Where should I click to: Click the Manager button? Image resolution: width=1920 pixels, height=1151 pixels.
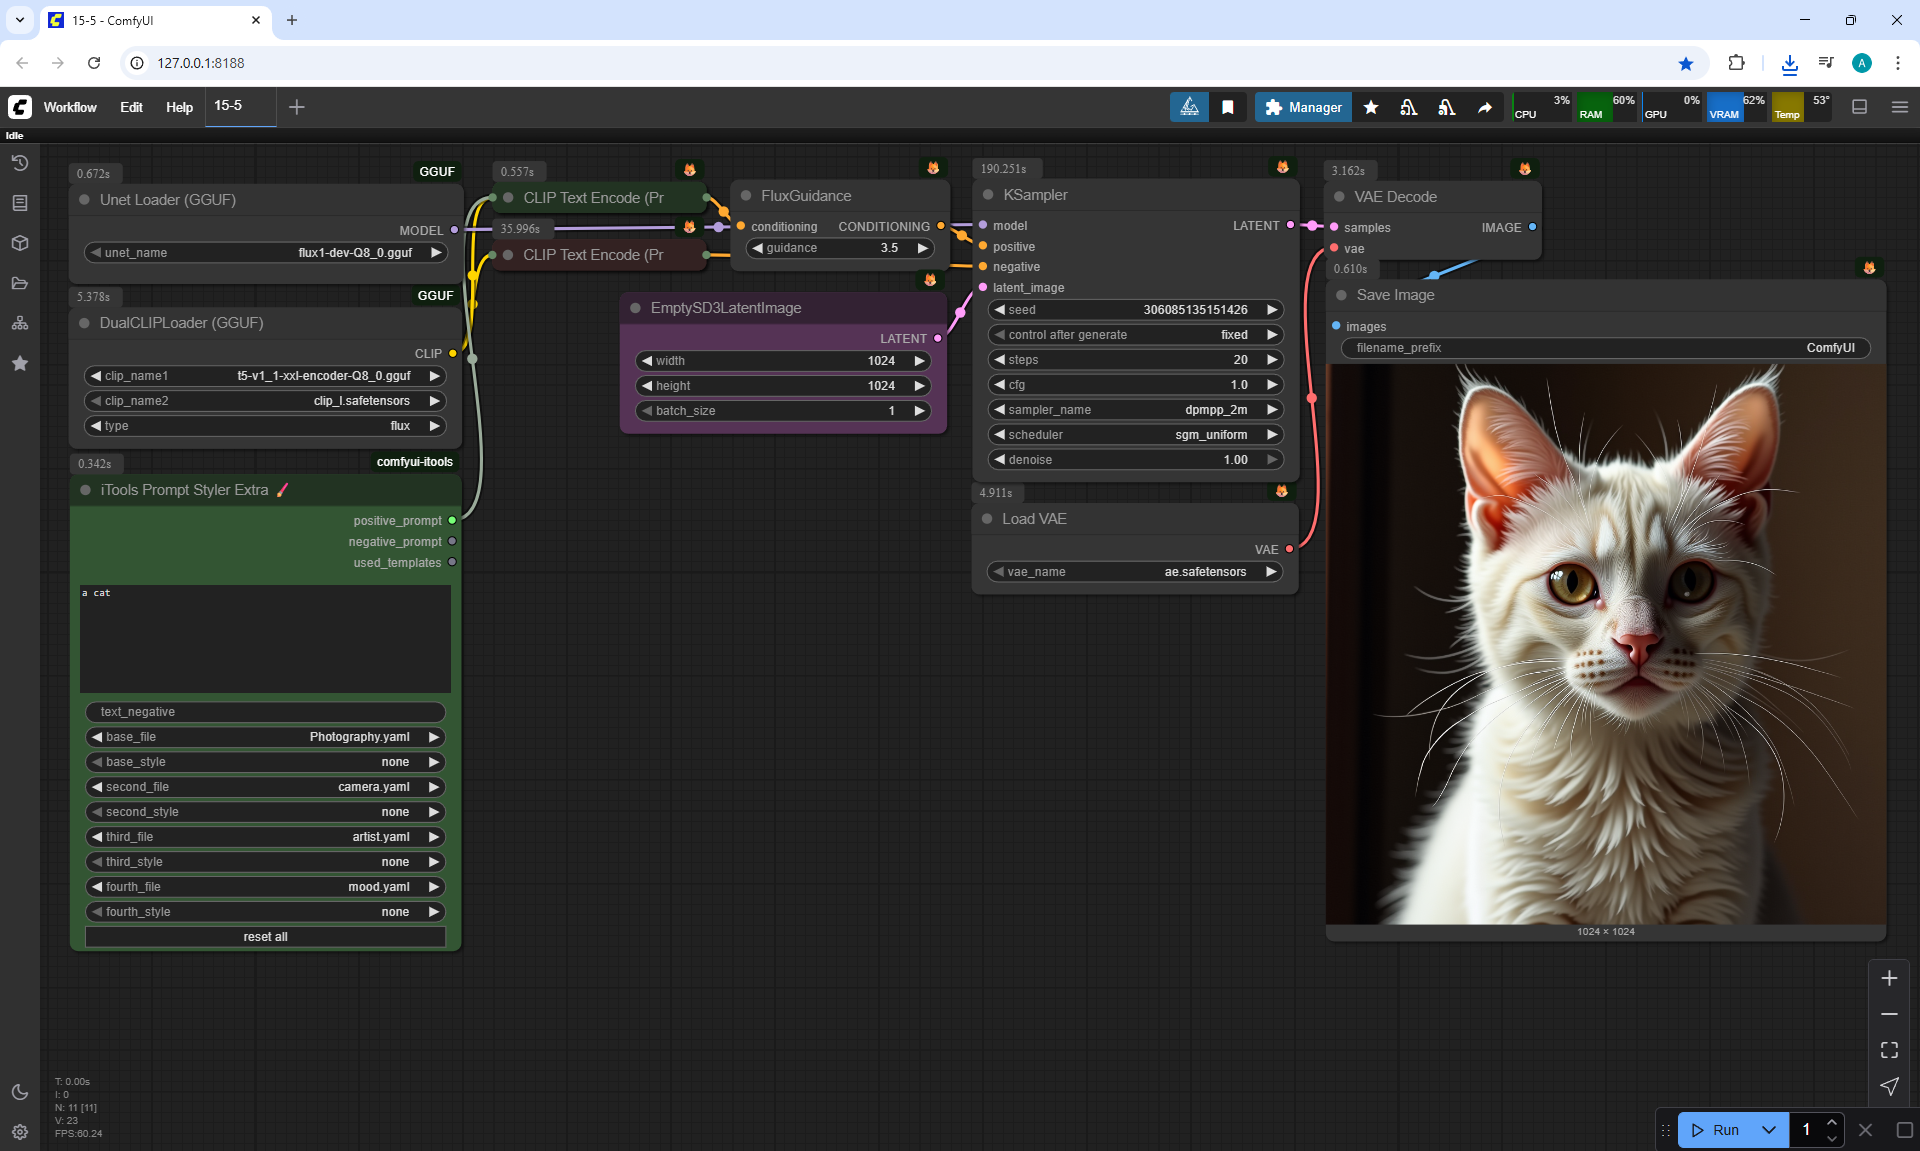click(x=1303, y=107)
